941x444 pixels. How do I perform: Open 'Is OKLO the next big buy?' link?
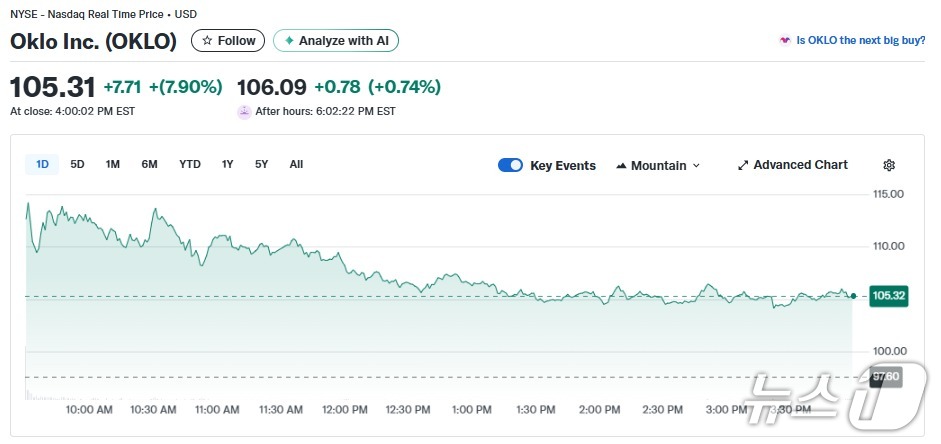click(860, 41)
